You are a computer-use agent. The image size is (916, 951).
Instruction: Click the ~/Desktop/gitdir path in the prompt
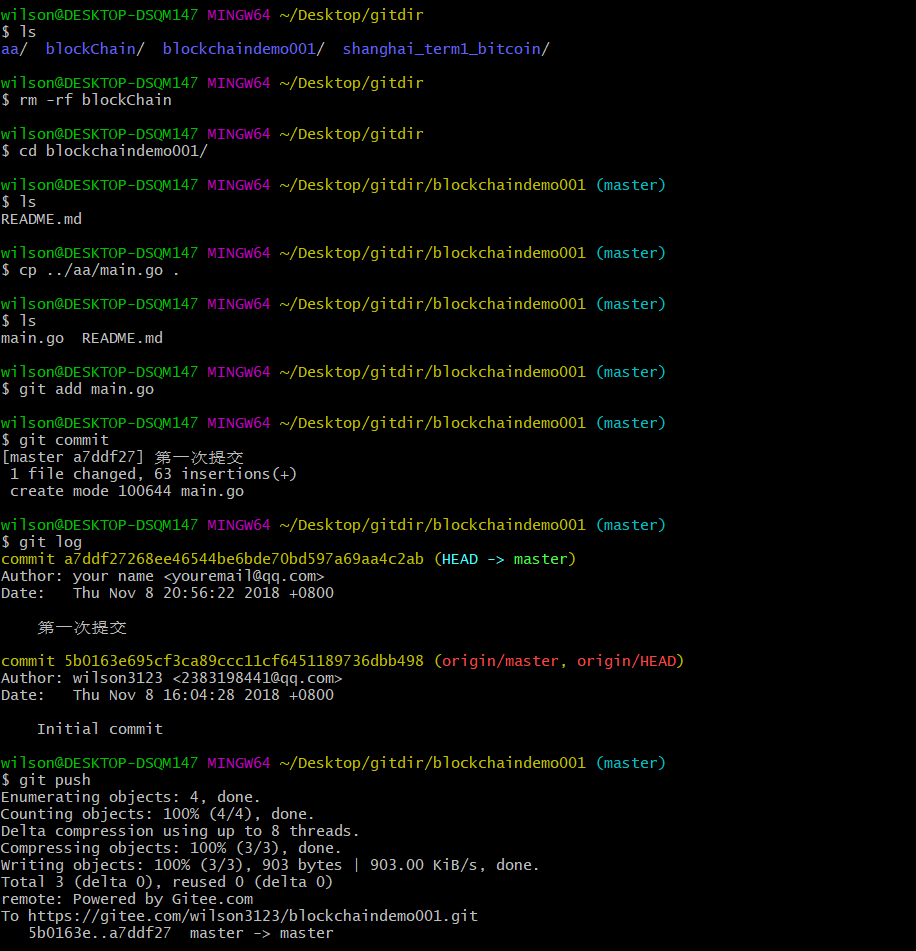[351, 14]
